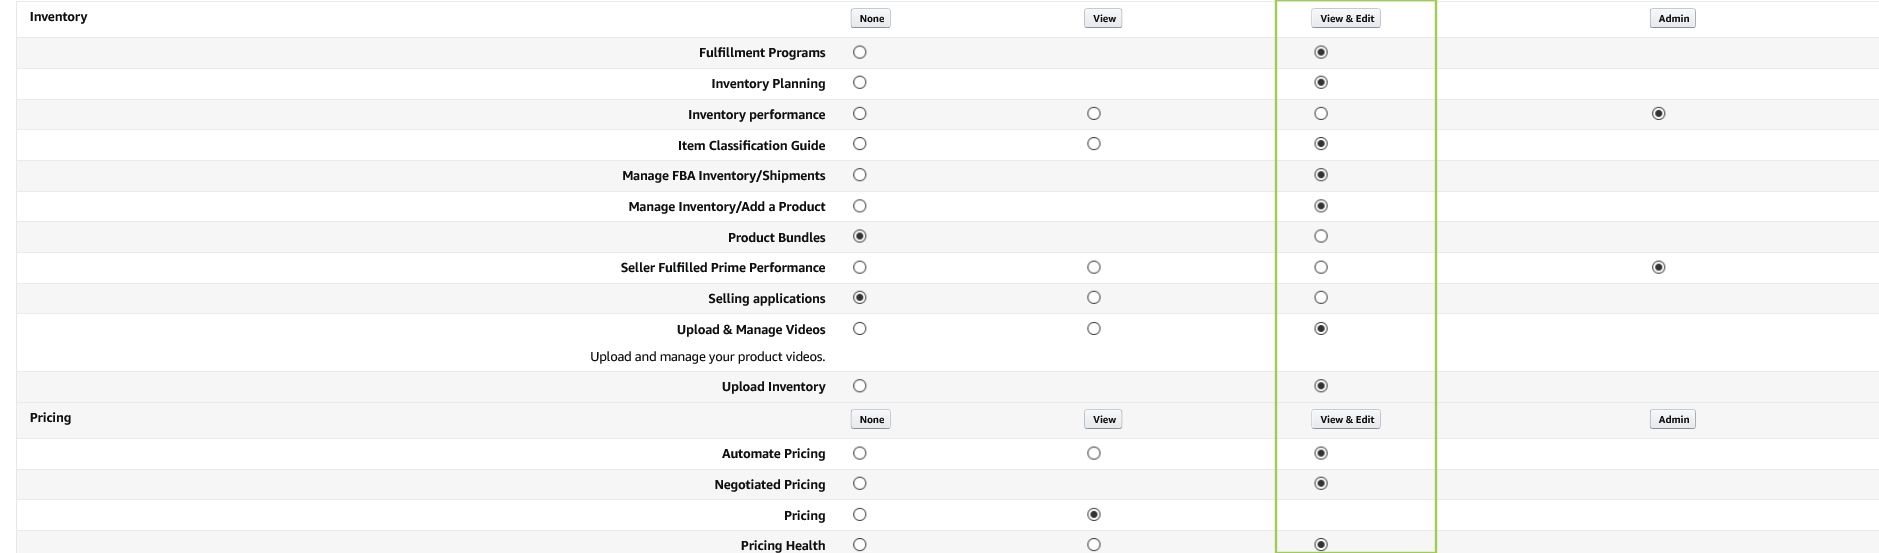Enable View & Edit for Product Bundles
1879x553 pixels.
pos(1321,237)
